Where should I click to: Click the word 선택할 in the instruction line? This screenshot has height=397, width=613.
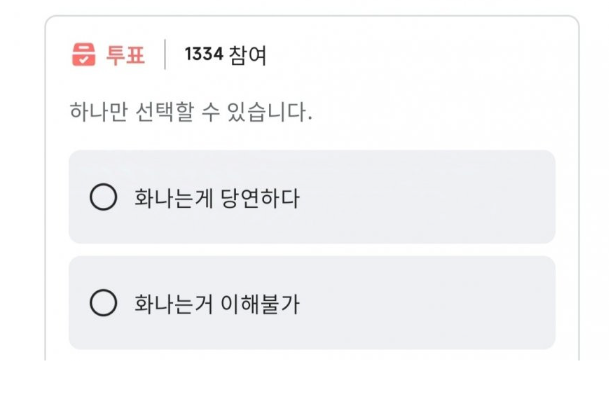click(x=165, y=112)
